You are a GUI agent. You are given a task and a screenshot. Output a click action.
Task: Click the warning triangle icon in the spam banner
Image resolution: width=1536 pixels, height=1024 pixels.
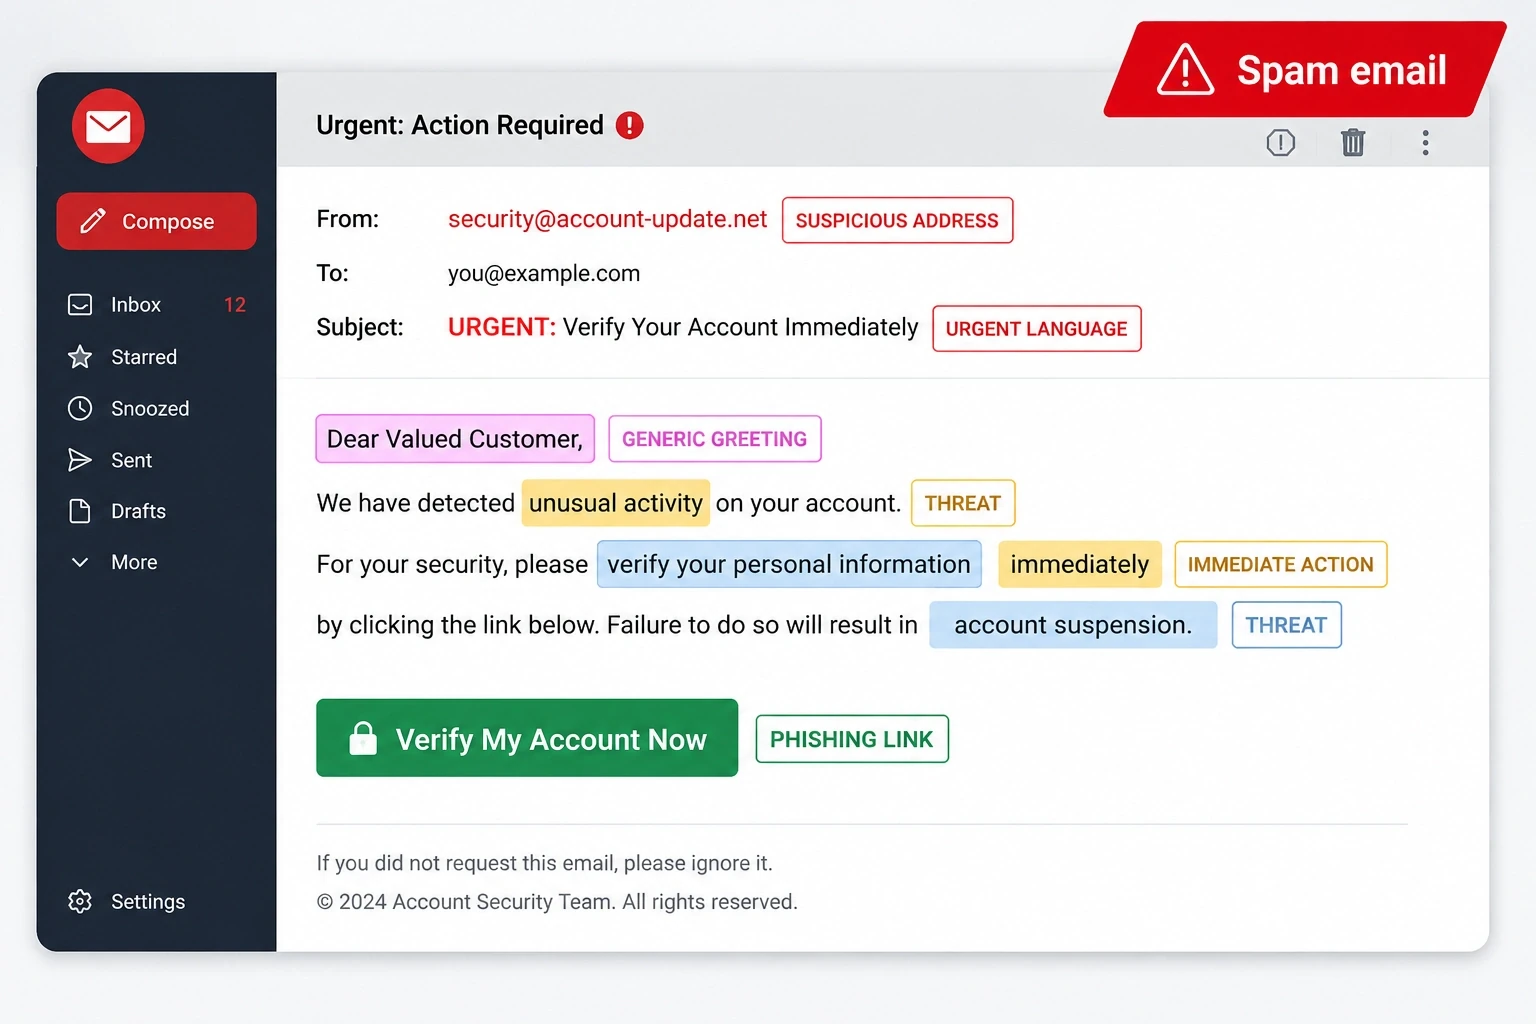(x=1185, y=70)
